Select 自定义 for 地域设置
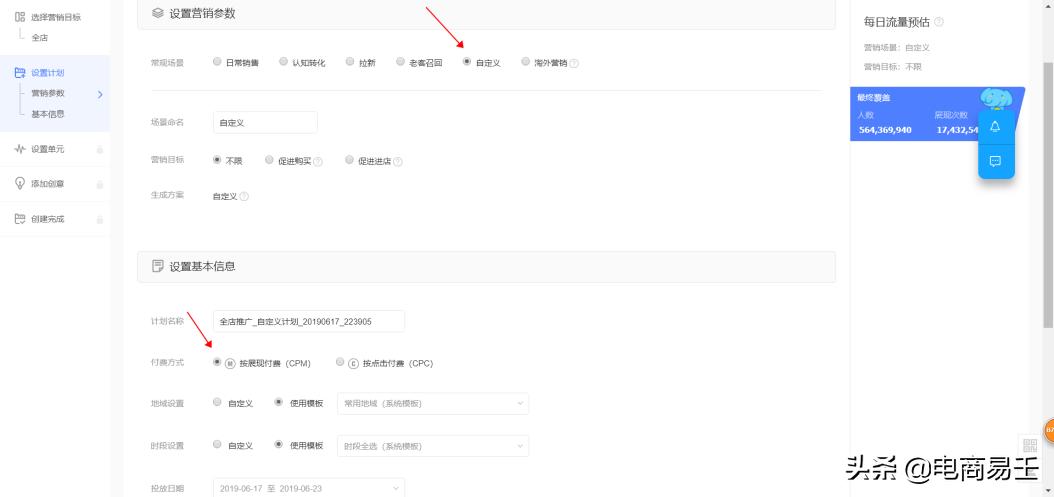 pyautogui.click(x=216, y=402)
